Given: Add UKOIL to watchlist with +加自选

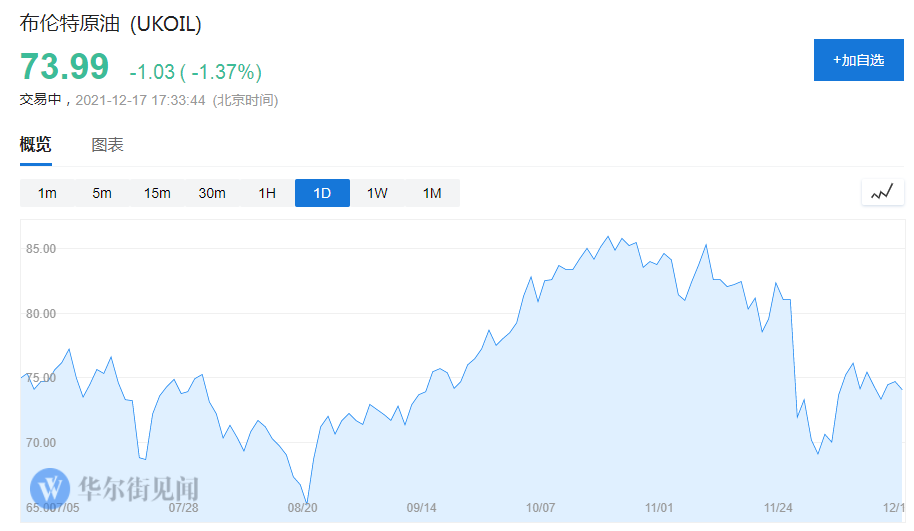Looking at the screenshot, I should [858, 60].
